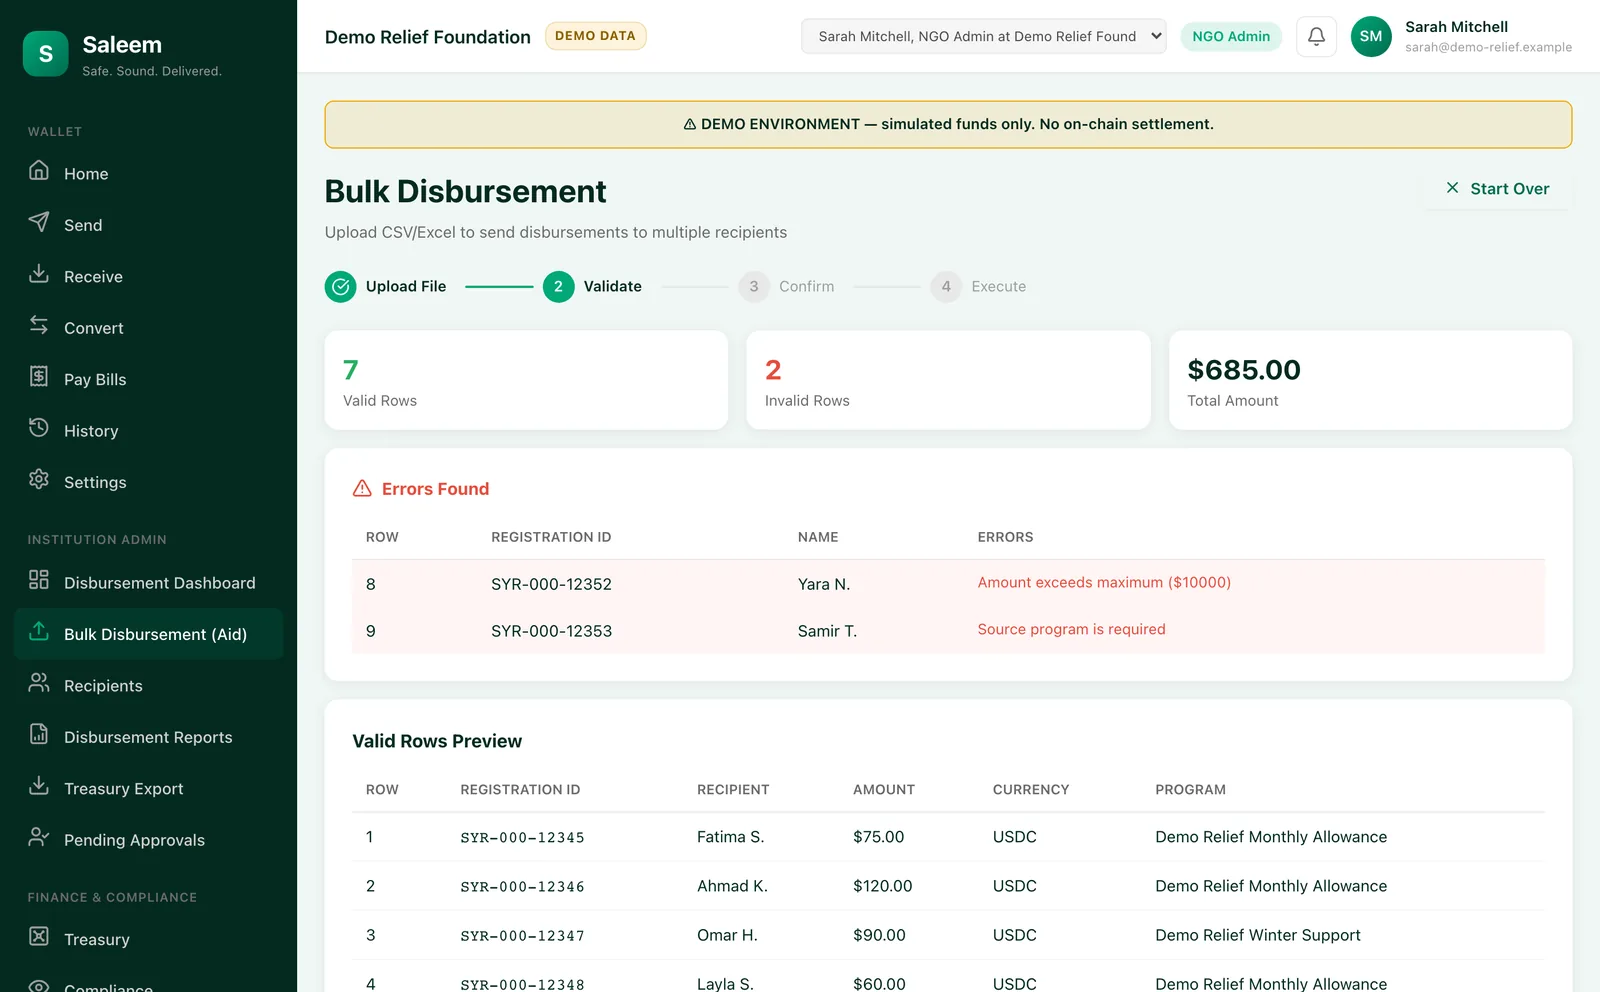Click the Send paper-plane icon
Screen dimensions: 1600x992
click(x=39, y=222)
